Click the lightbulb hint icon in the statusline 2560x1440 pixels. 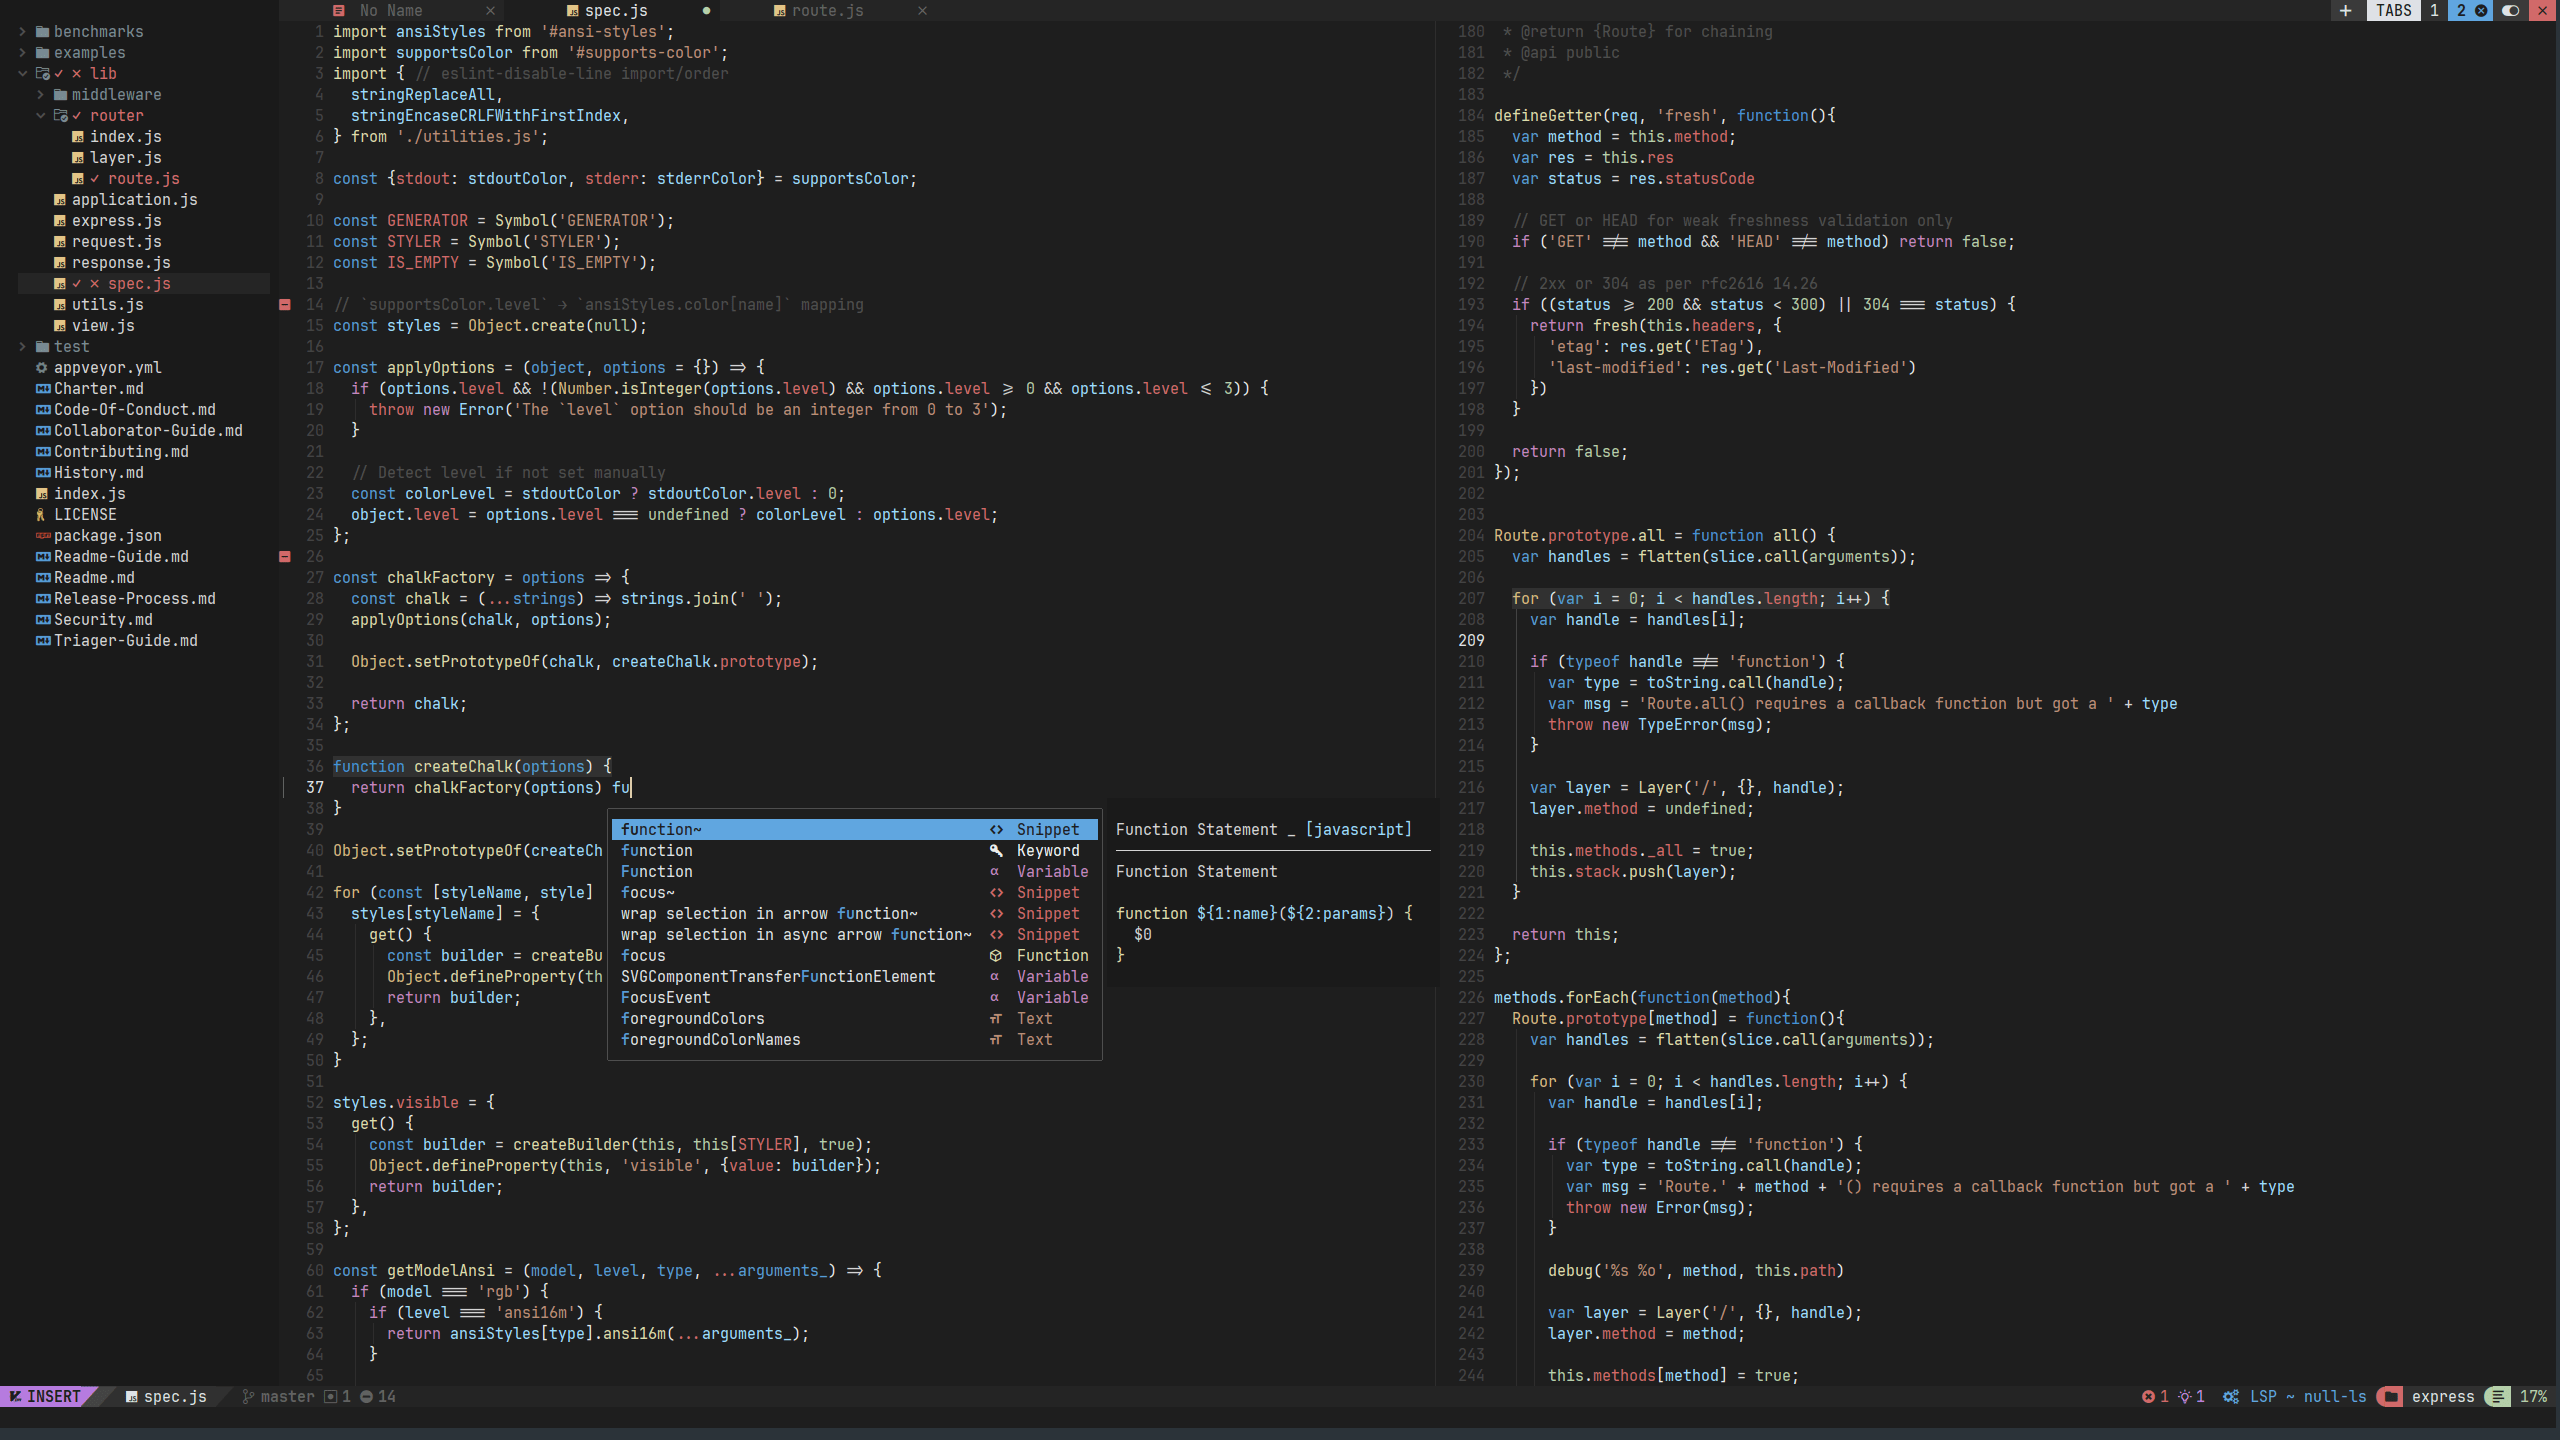(x=2185, y=1396)
